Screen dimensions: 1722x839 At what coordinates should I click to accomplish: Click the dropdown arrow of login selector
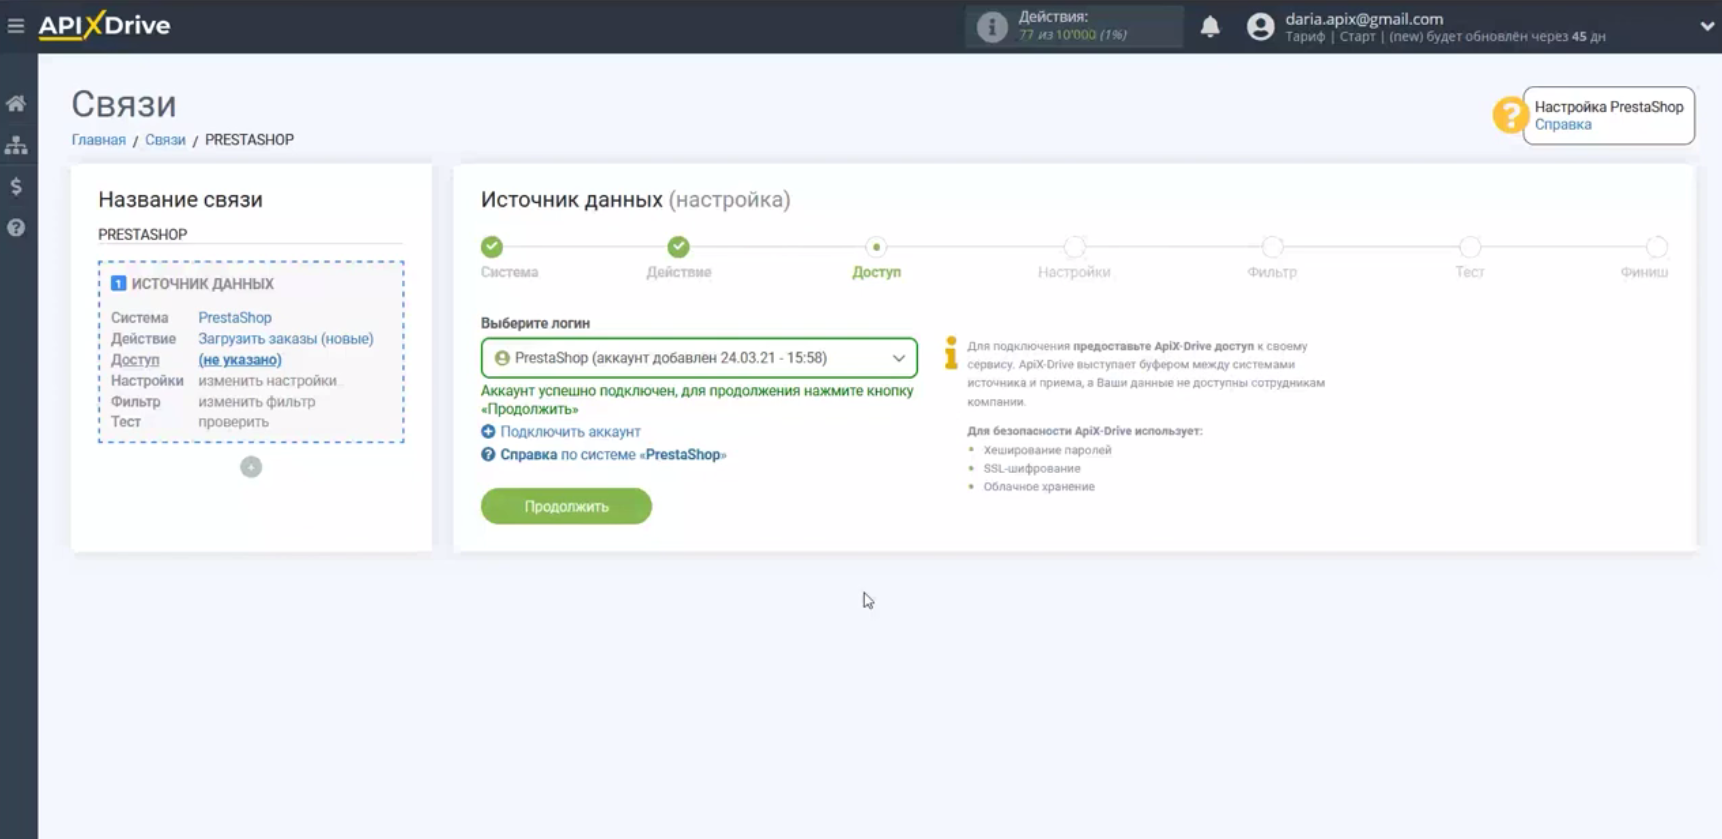898,358
